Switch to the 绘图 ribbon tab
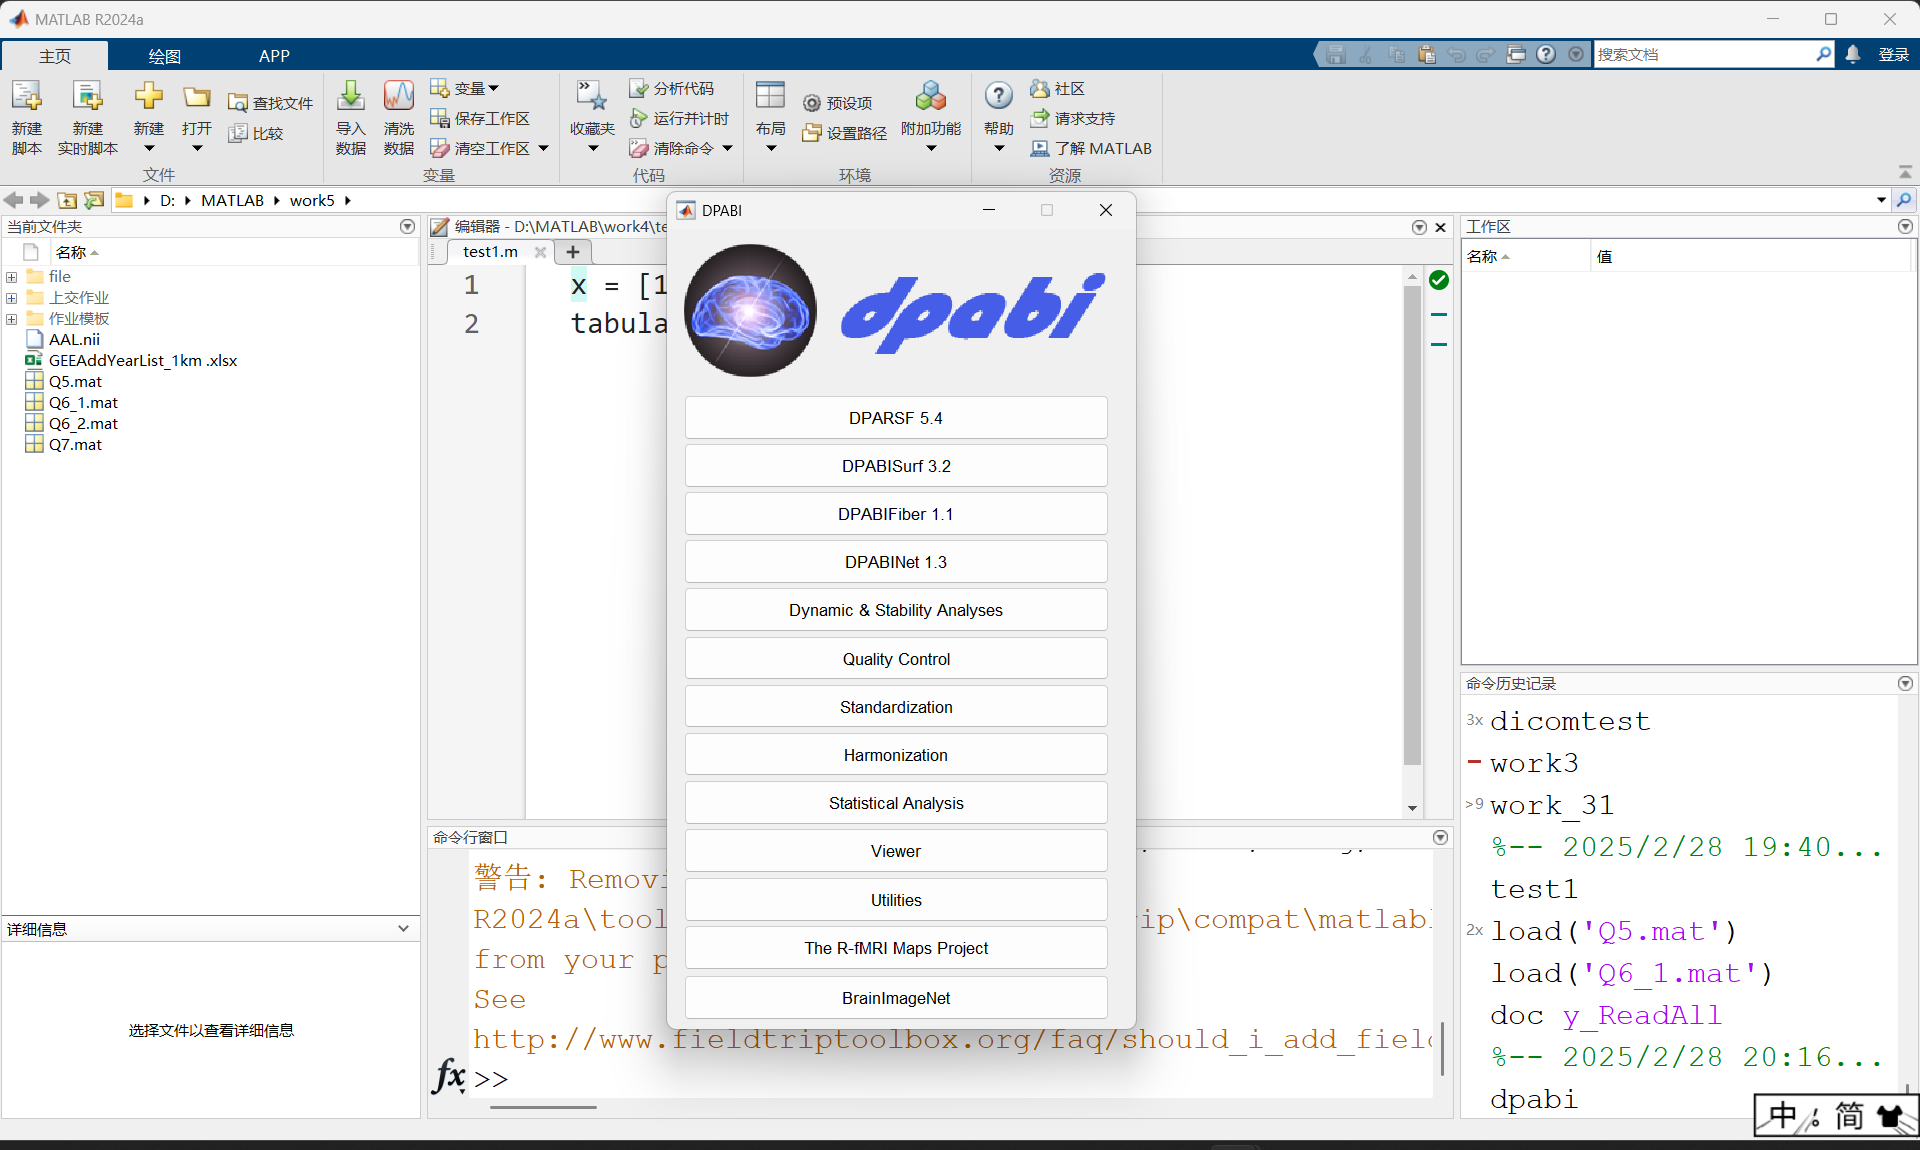1920x1150 pixels. 164,56
